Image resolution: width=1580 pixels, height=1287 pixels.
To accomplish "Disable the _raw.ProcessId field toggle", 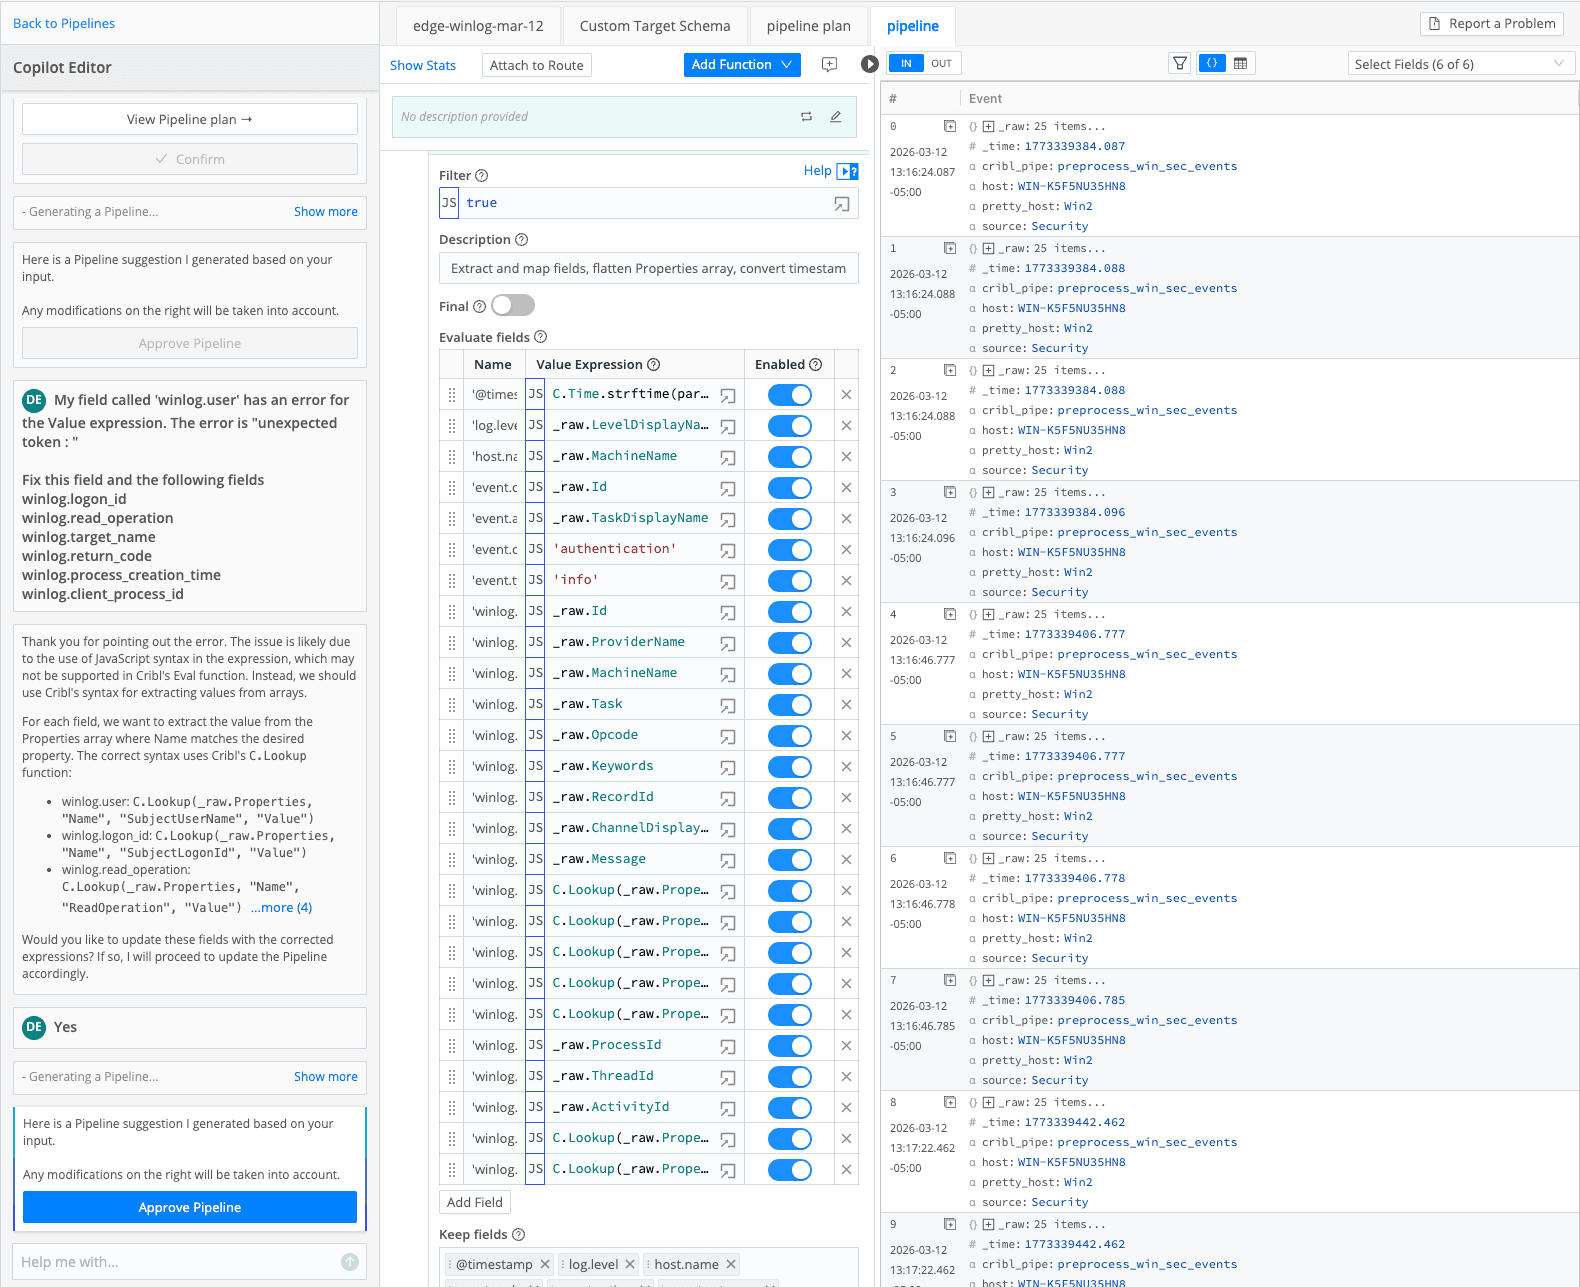I will pos(790,1046).
